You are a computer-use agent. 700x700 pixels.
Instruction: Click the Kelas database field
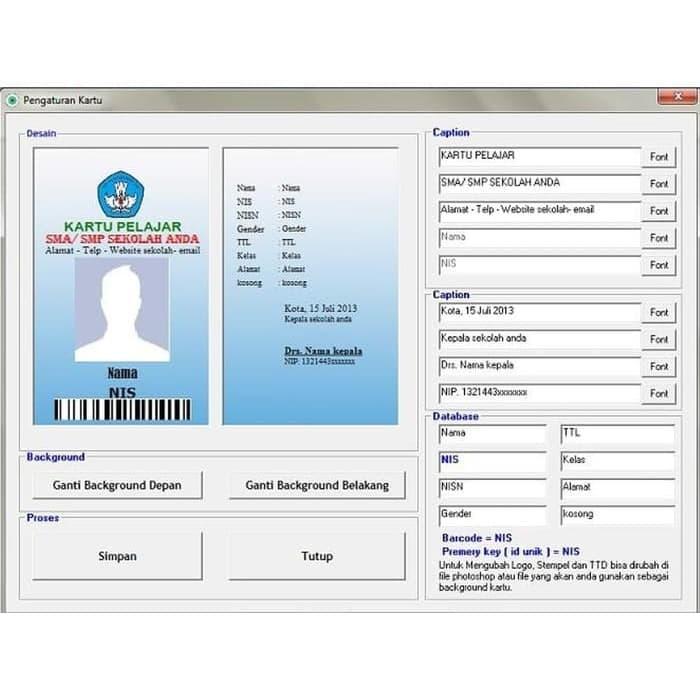[x=616, y=461]
